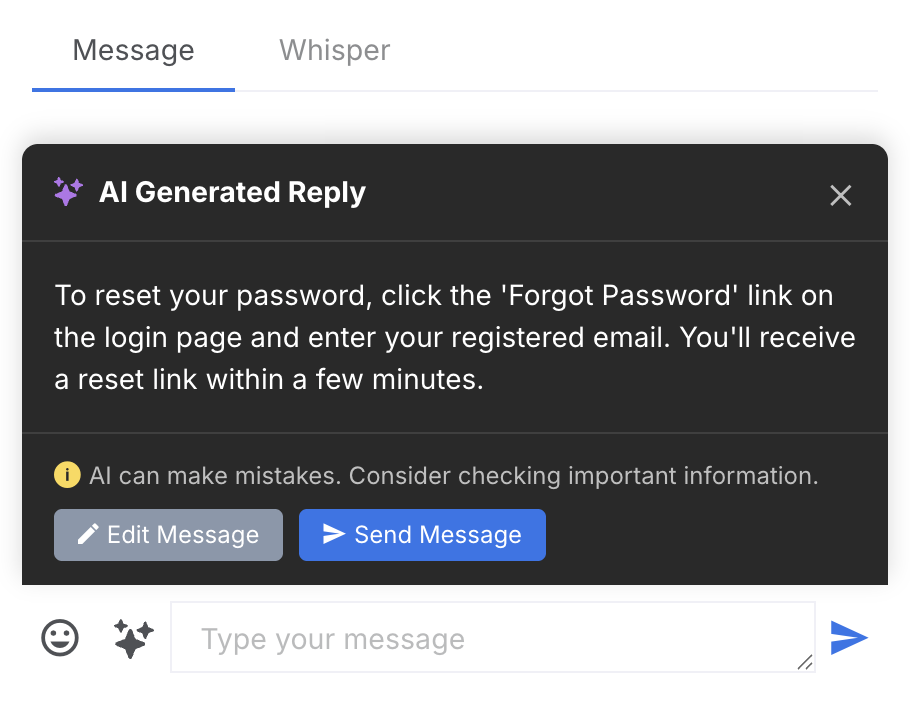910x716 pixels.
Task: Click the Send Message button
Action: (x=422, y=534)
